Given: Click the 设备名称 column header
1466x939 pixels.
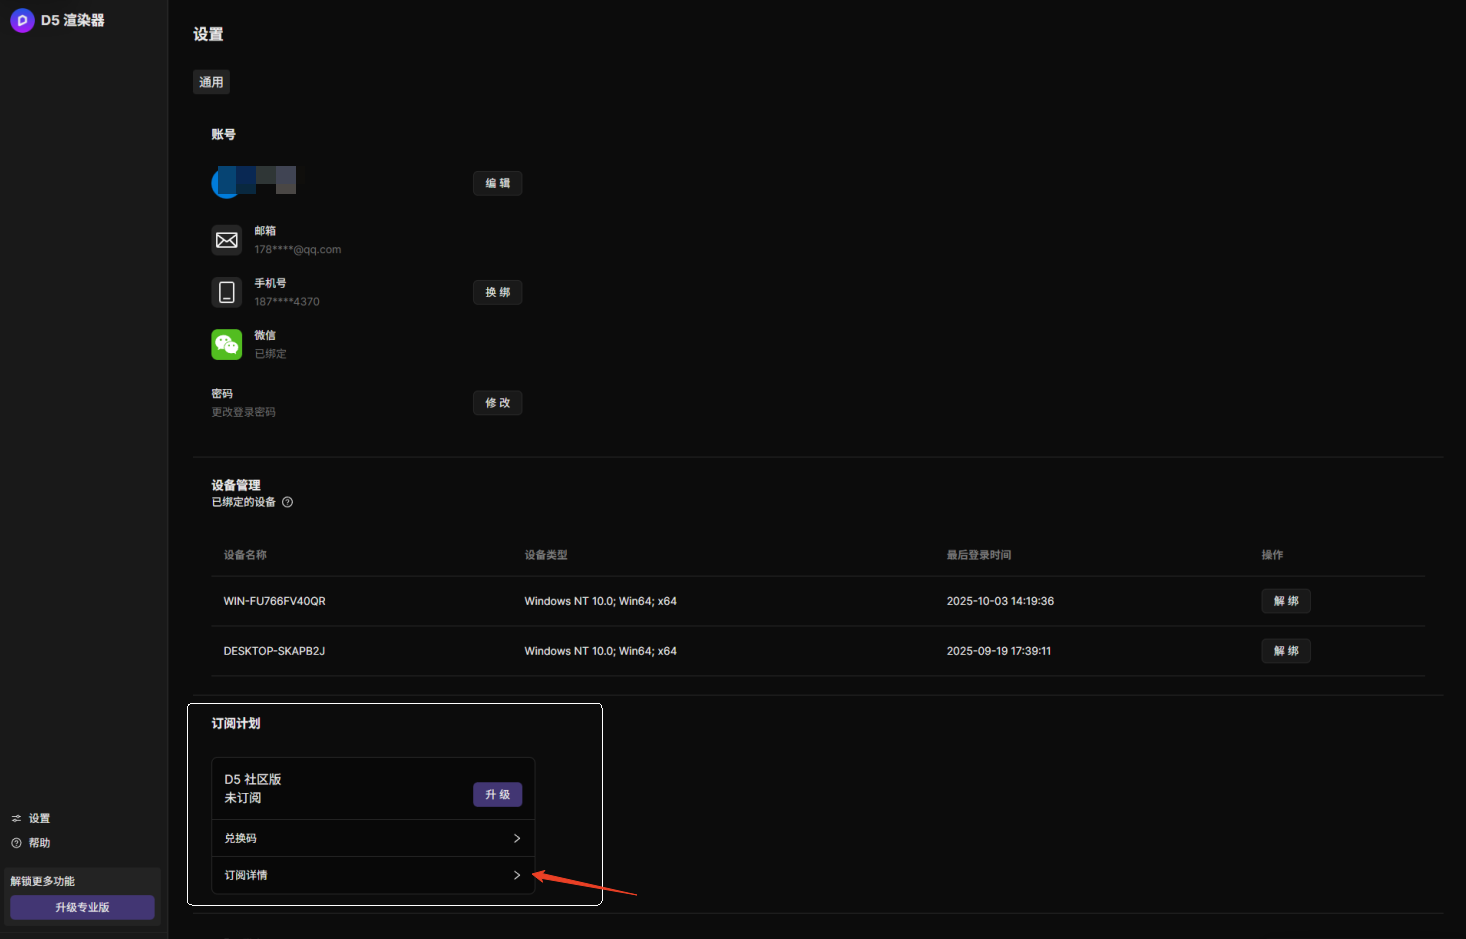Looking at the screenshot, I should [245, 555].
